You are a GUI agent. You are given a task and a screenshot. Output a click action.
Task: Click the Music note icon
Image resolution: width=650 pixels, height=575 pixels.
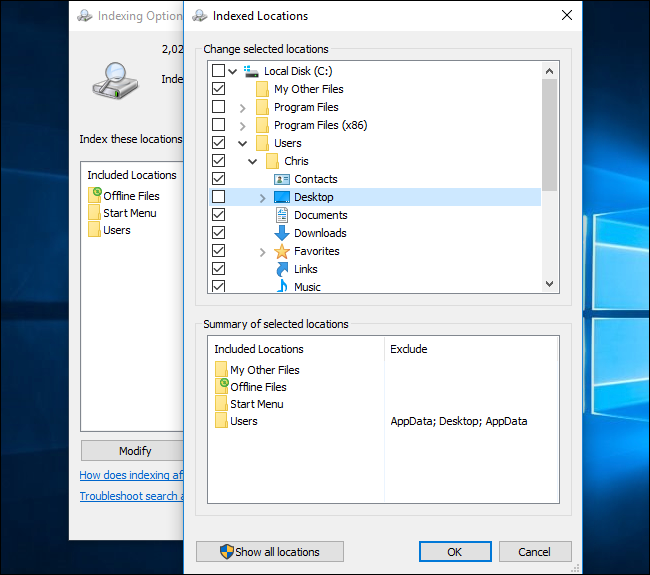(282, 286)
